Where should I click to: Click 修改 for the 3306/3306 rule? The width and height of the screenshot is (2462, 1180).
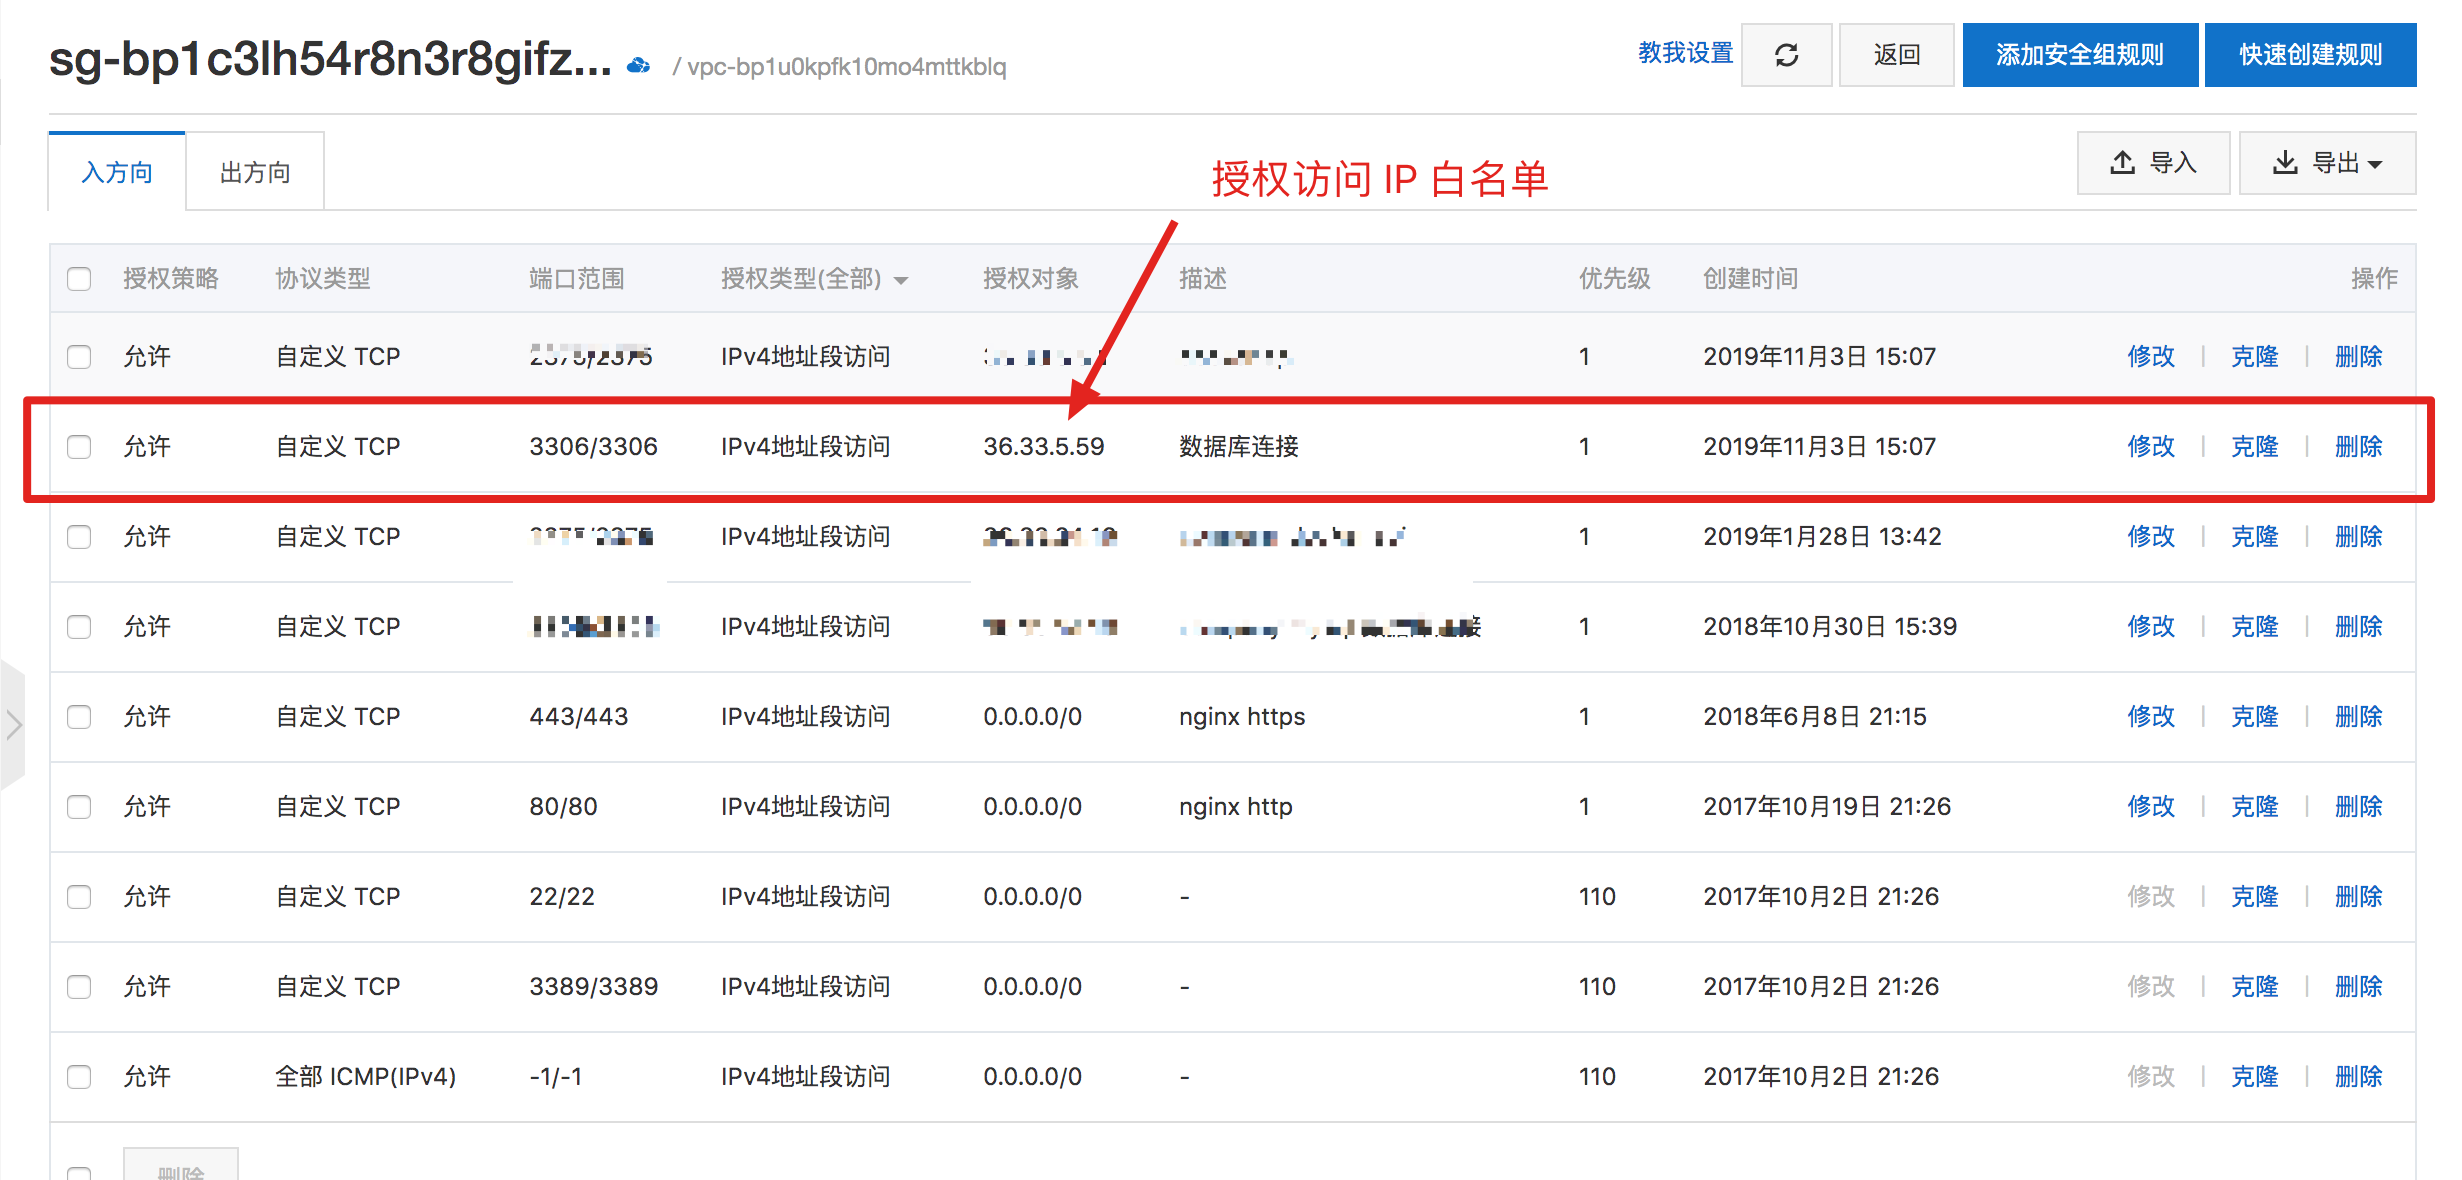(2150, 446)
